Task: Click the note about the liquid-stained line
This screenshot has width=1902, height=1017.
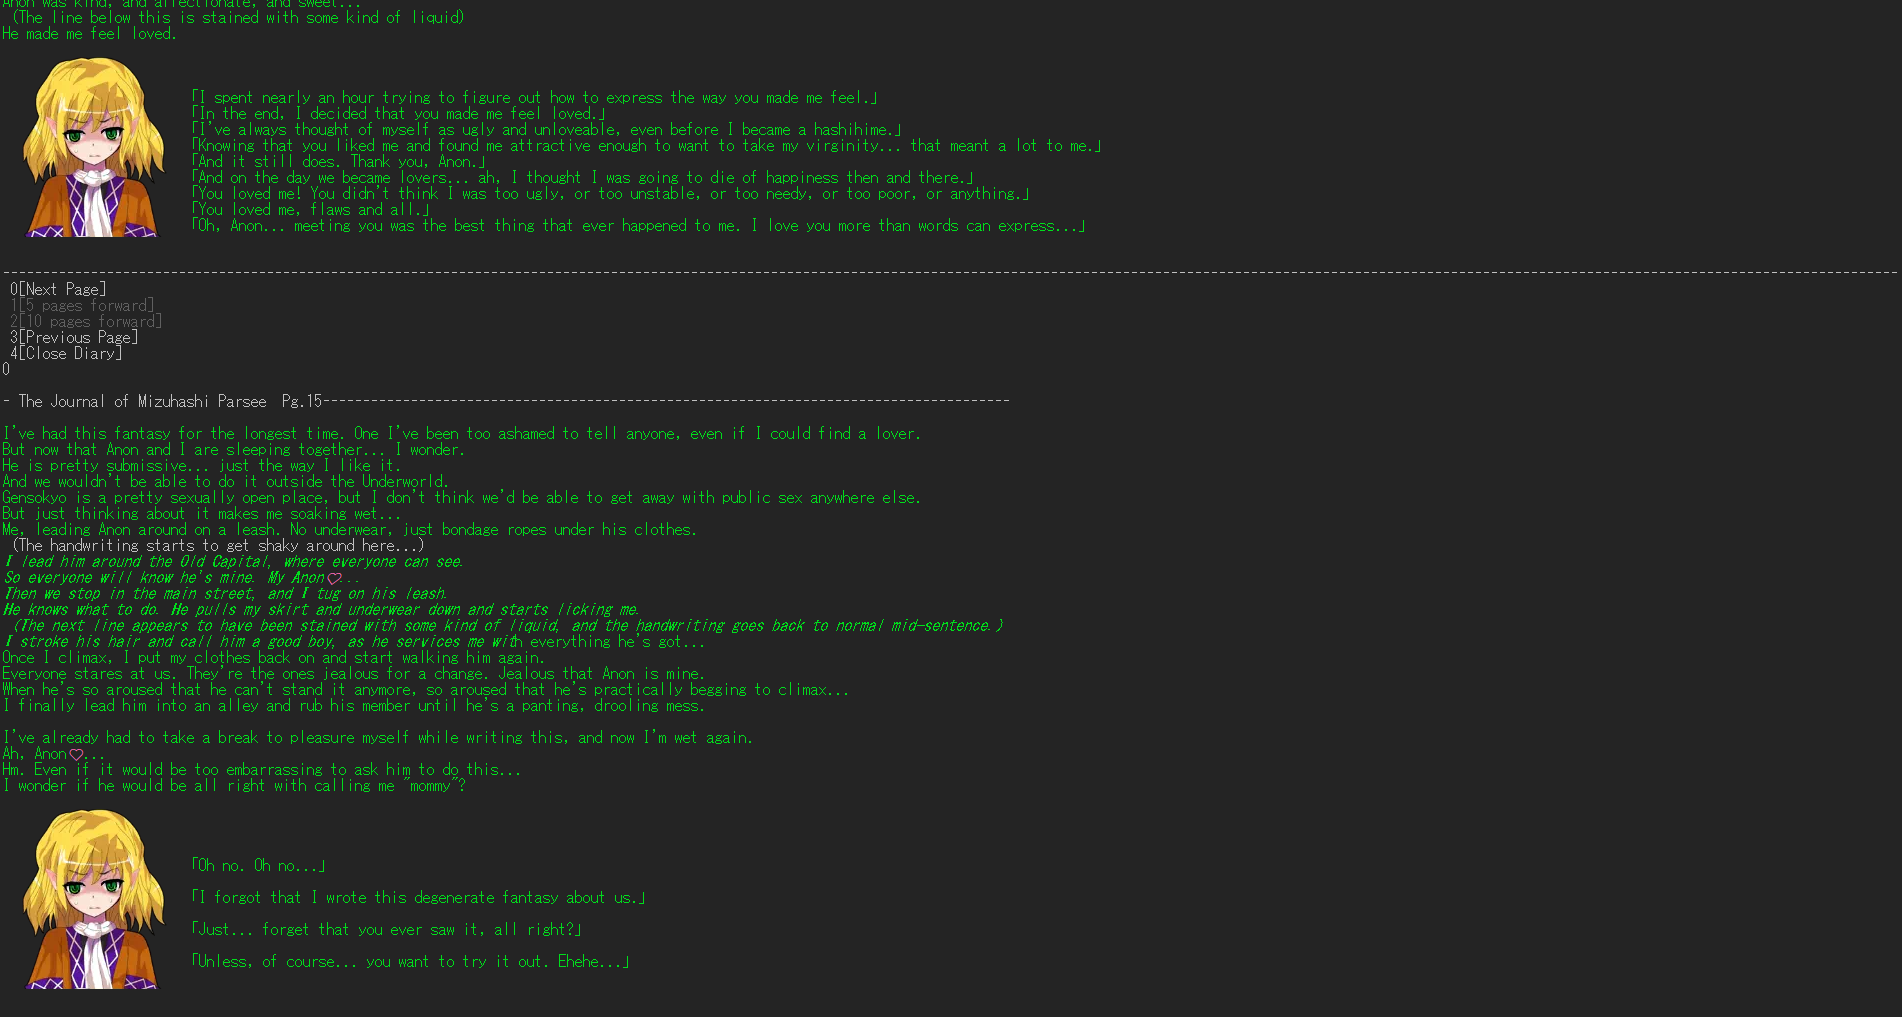Action: click(238, 17)
